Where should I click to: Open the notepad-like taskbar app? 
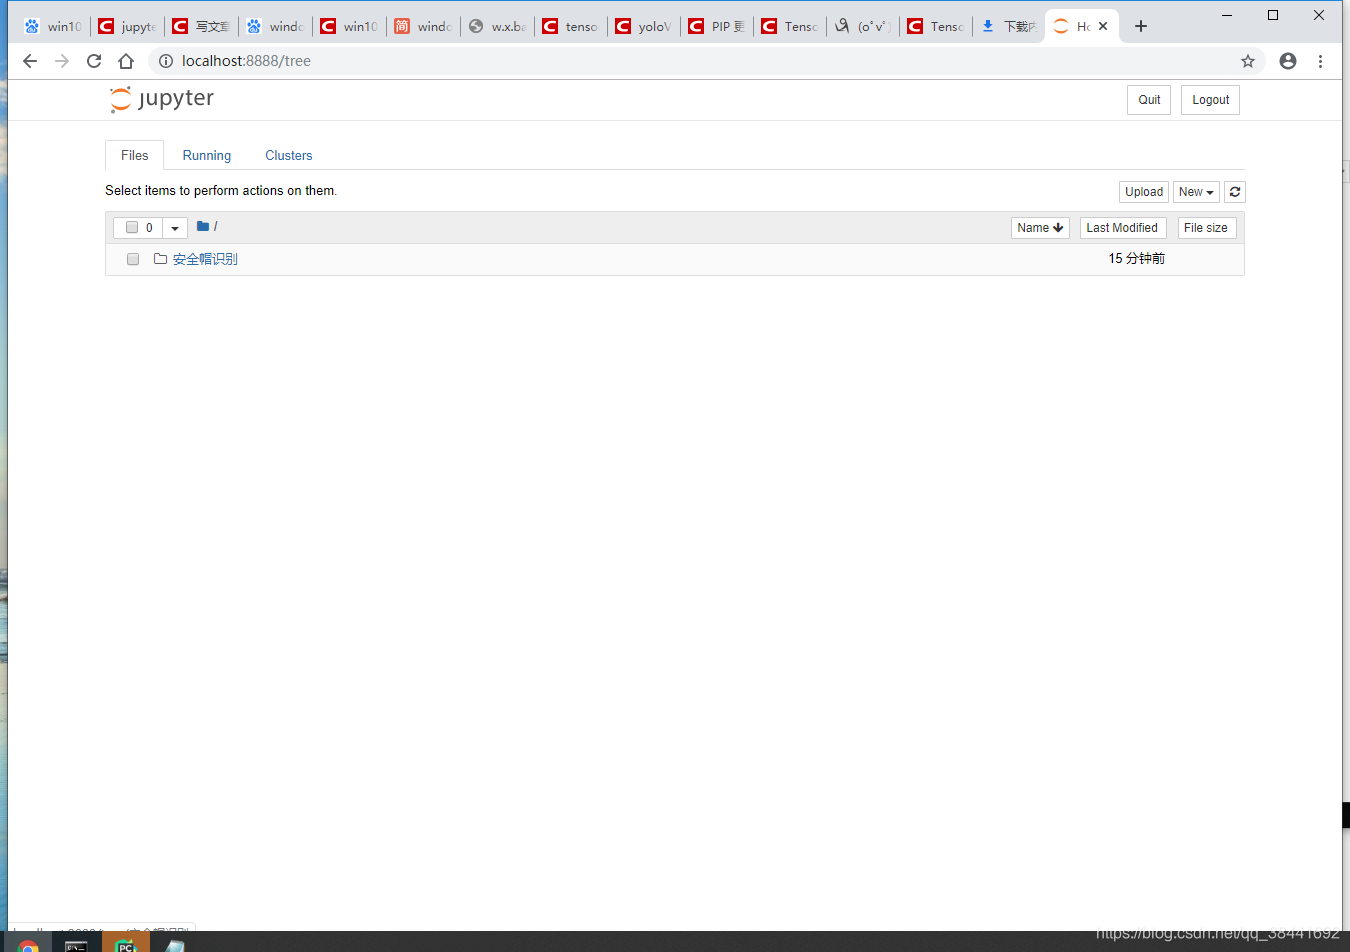[x=174, y=945]
